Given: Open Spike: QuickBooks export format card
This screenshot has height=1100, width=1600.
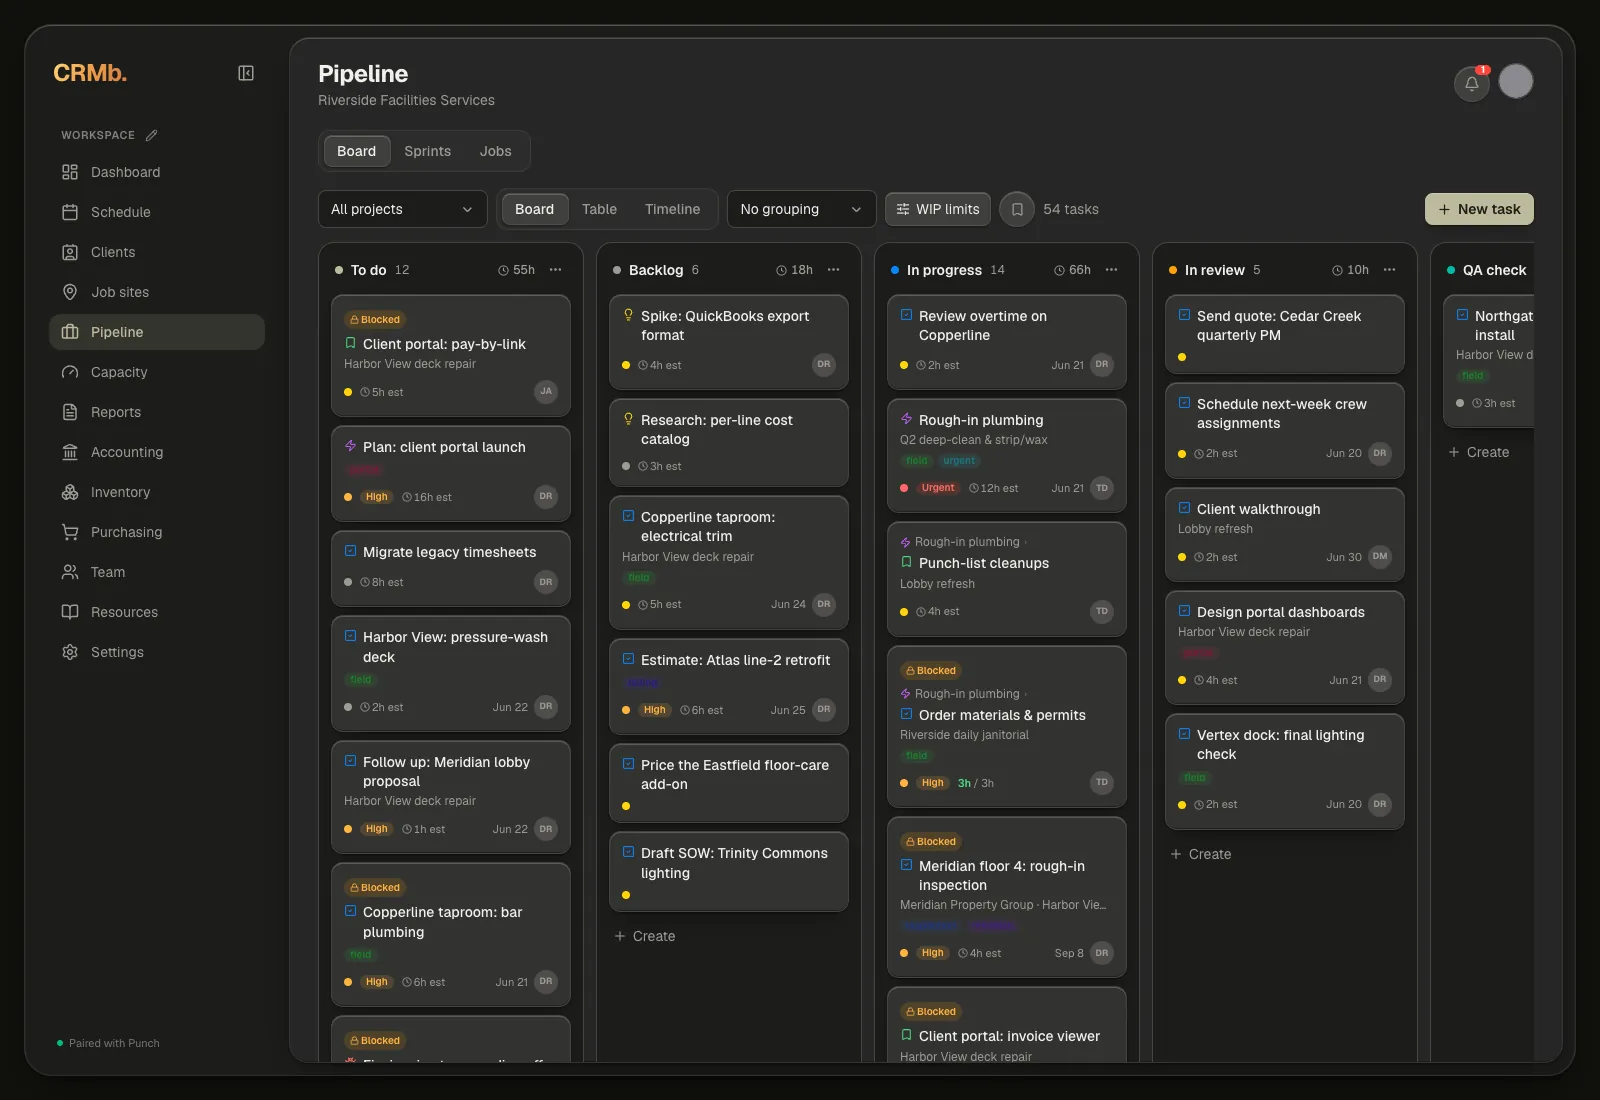Looking at the screenshot, I should pos(729,342).
